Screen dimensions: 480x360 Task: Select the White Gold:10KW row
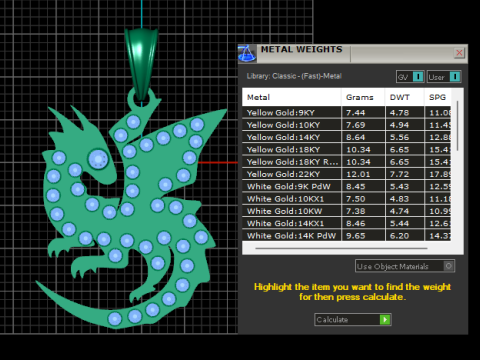347,211
